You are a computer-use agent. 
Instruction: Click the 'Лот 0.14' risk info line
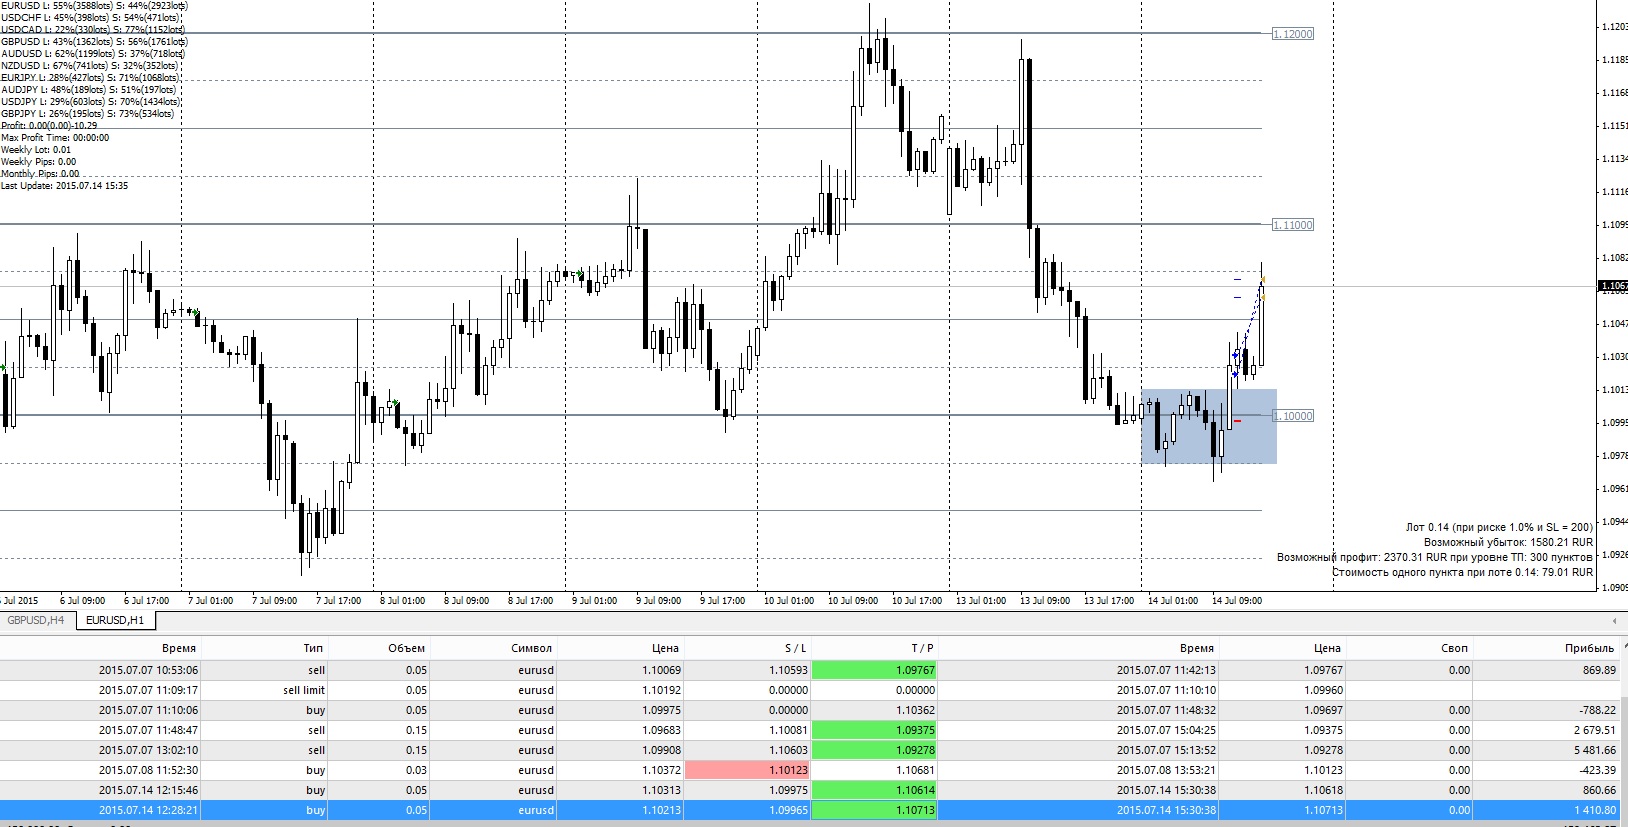coord(1499,527)
